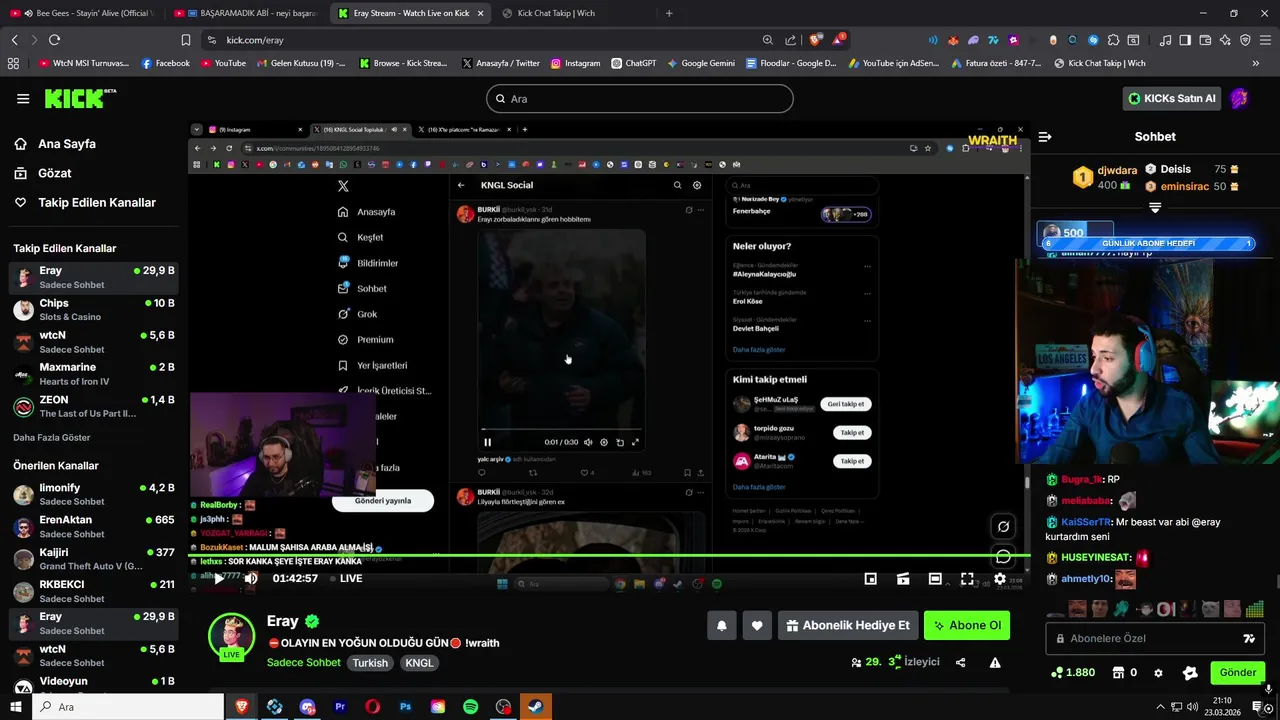Toggle the browser sidebar panel

coord(1185,40)
